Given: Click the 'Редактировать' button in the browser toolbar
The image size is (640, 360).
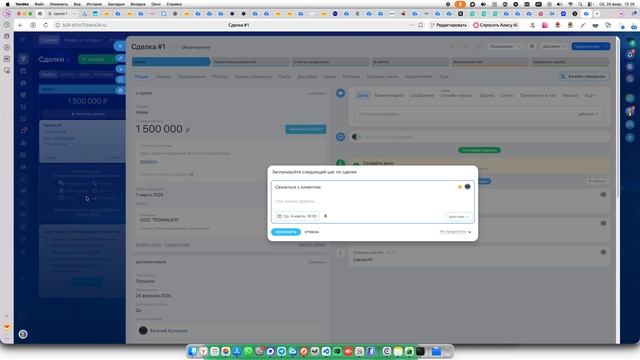Looking at the screenshot, I should (x=448, y=25).
